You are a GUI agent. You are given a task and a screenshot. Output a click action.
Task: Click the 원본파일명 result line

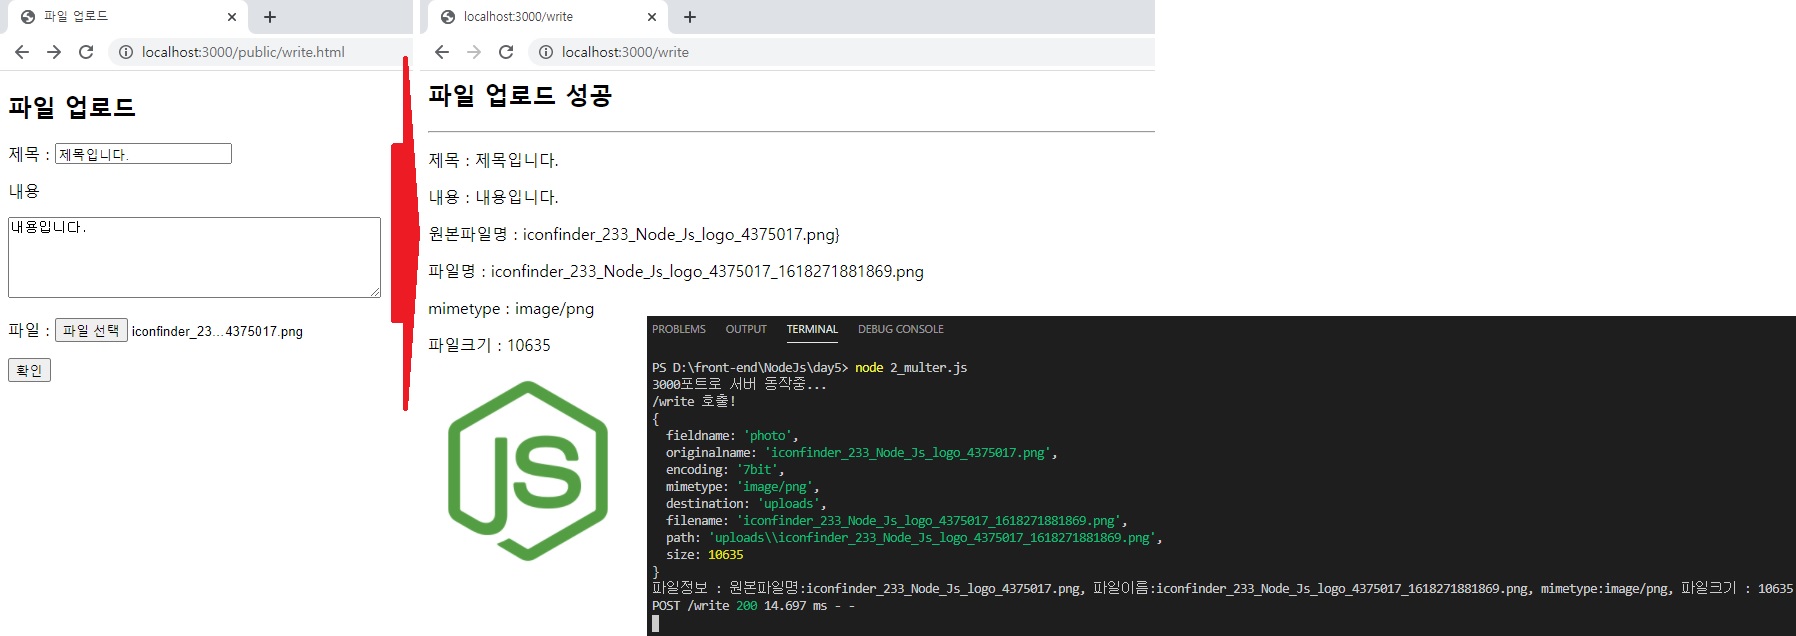point(634,234)
